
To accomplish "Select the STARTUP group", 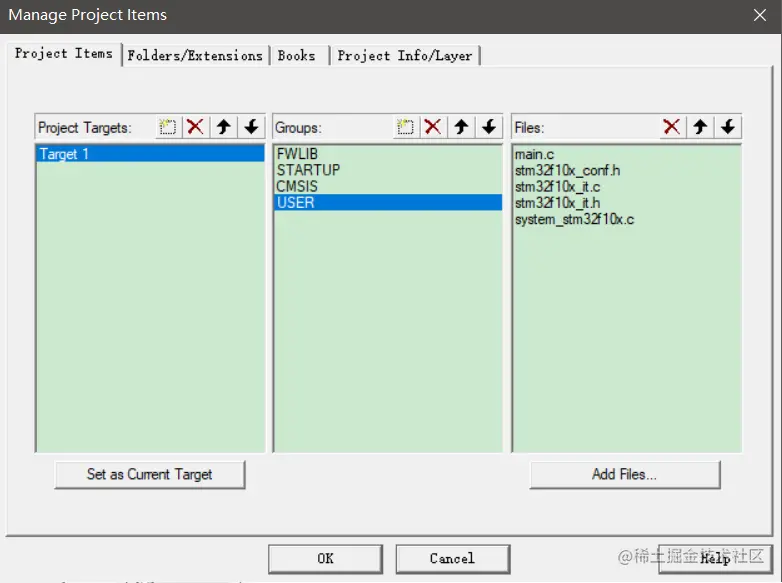I will pos(388,170).
